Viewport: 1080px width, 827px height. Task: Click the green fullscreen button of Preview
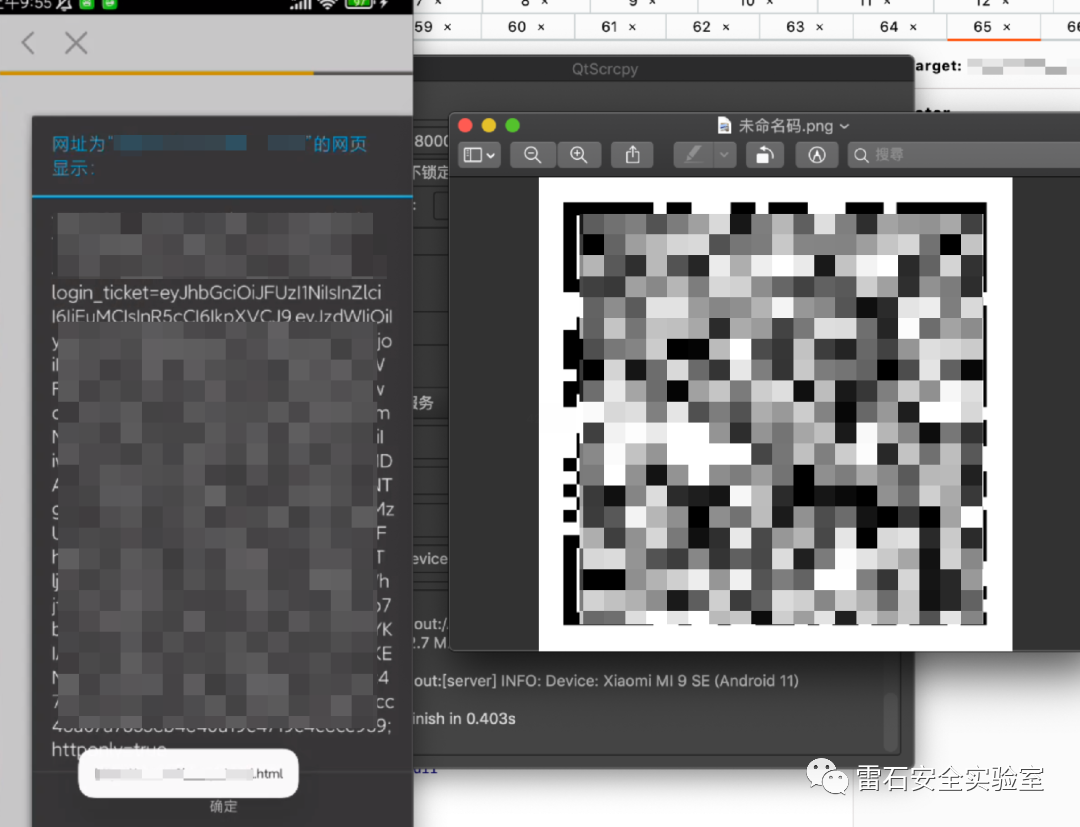pyautogui.click(x=512, y=125)
